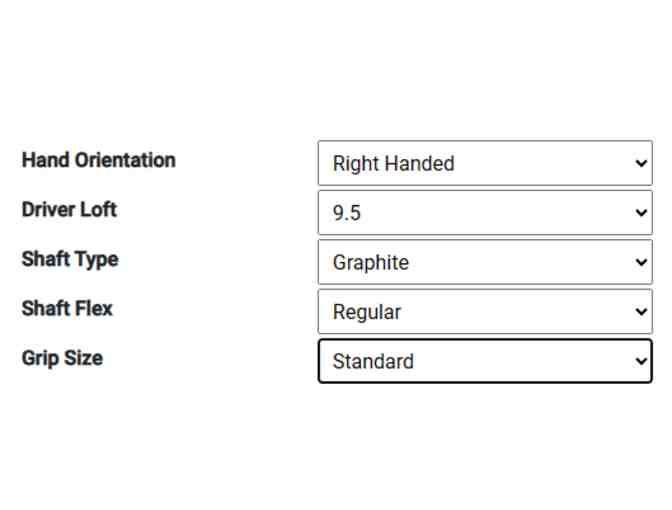
Task: Click the Standard grip value text
Action: 373,362
